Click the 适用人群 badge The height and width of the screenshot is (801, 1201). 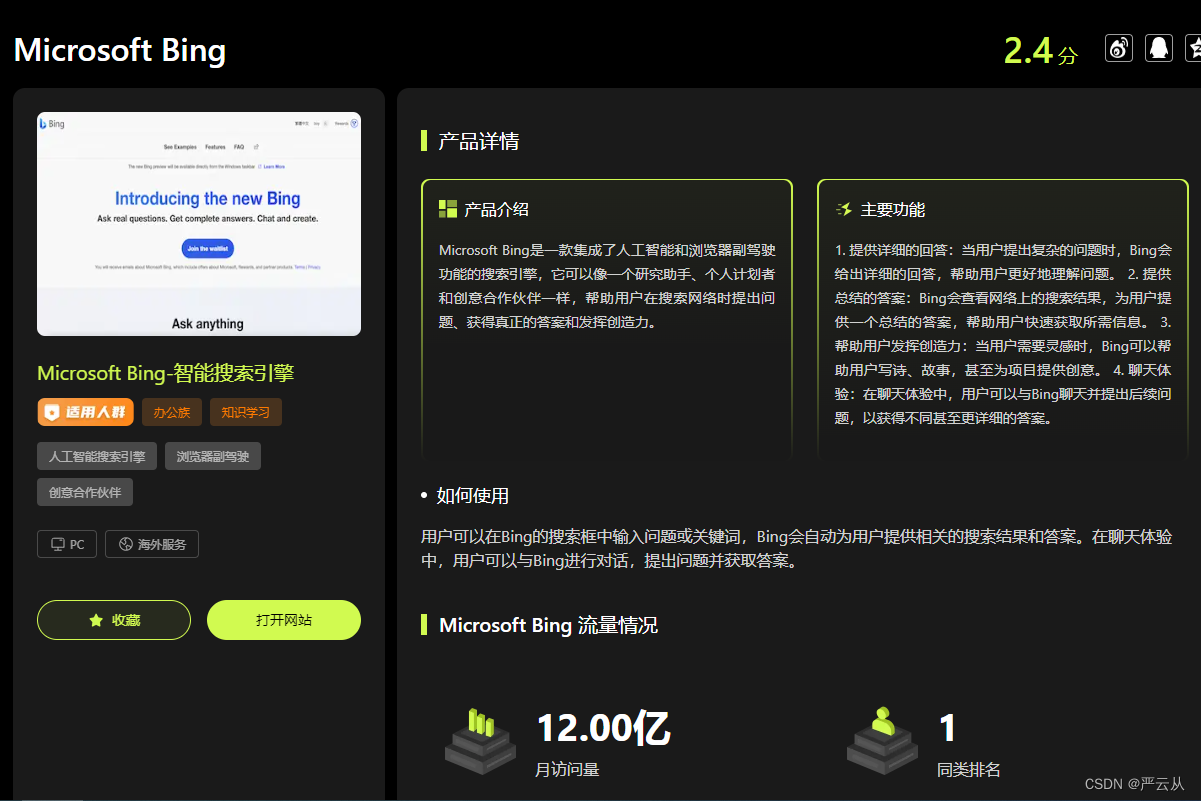click(x=86, y=412)
